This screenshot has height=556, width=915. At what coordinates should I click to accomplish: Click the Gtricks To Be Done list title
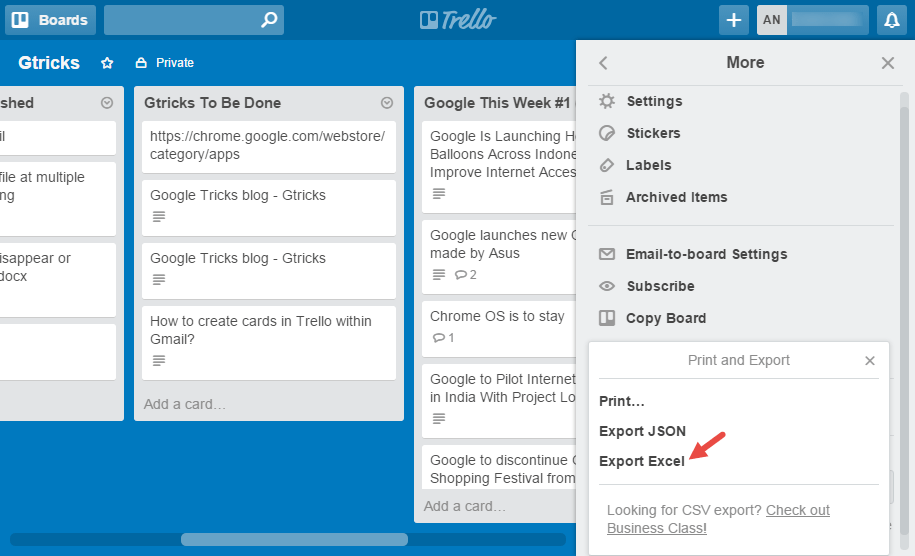(212, 103)
